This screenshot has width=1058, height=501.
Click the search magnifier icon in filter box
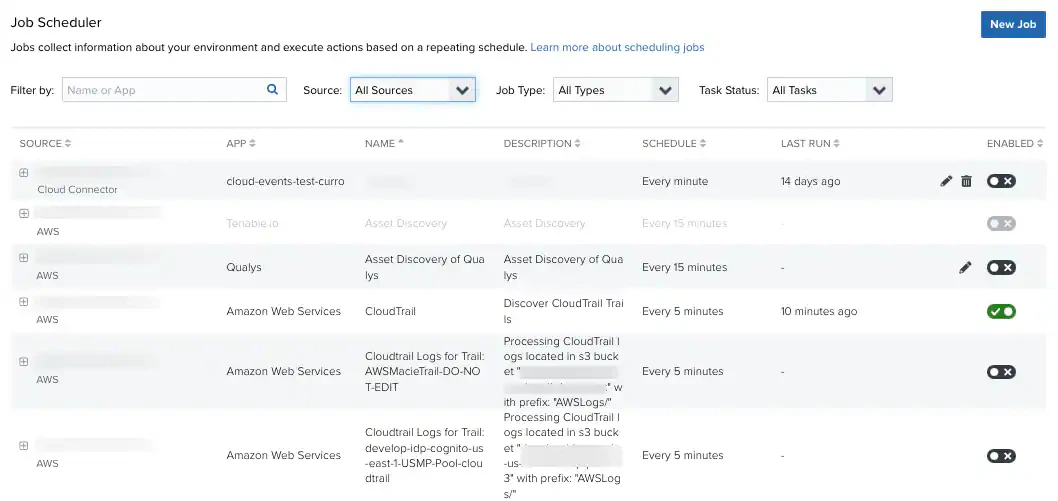(x=272, y=90)
